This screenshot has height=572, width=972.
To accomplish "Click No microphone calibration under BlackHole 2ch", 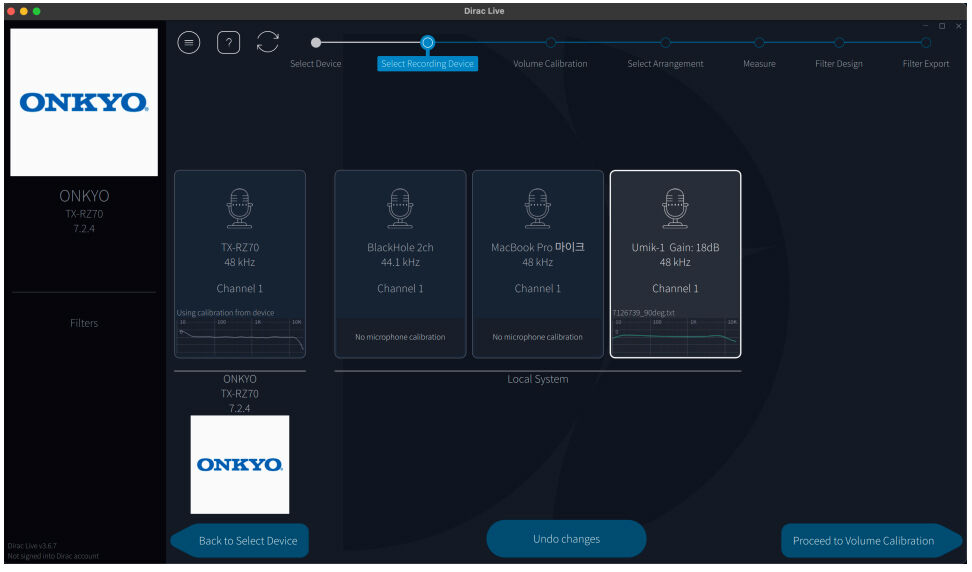I will pos(400,337).
